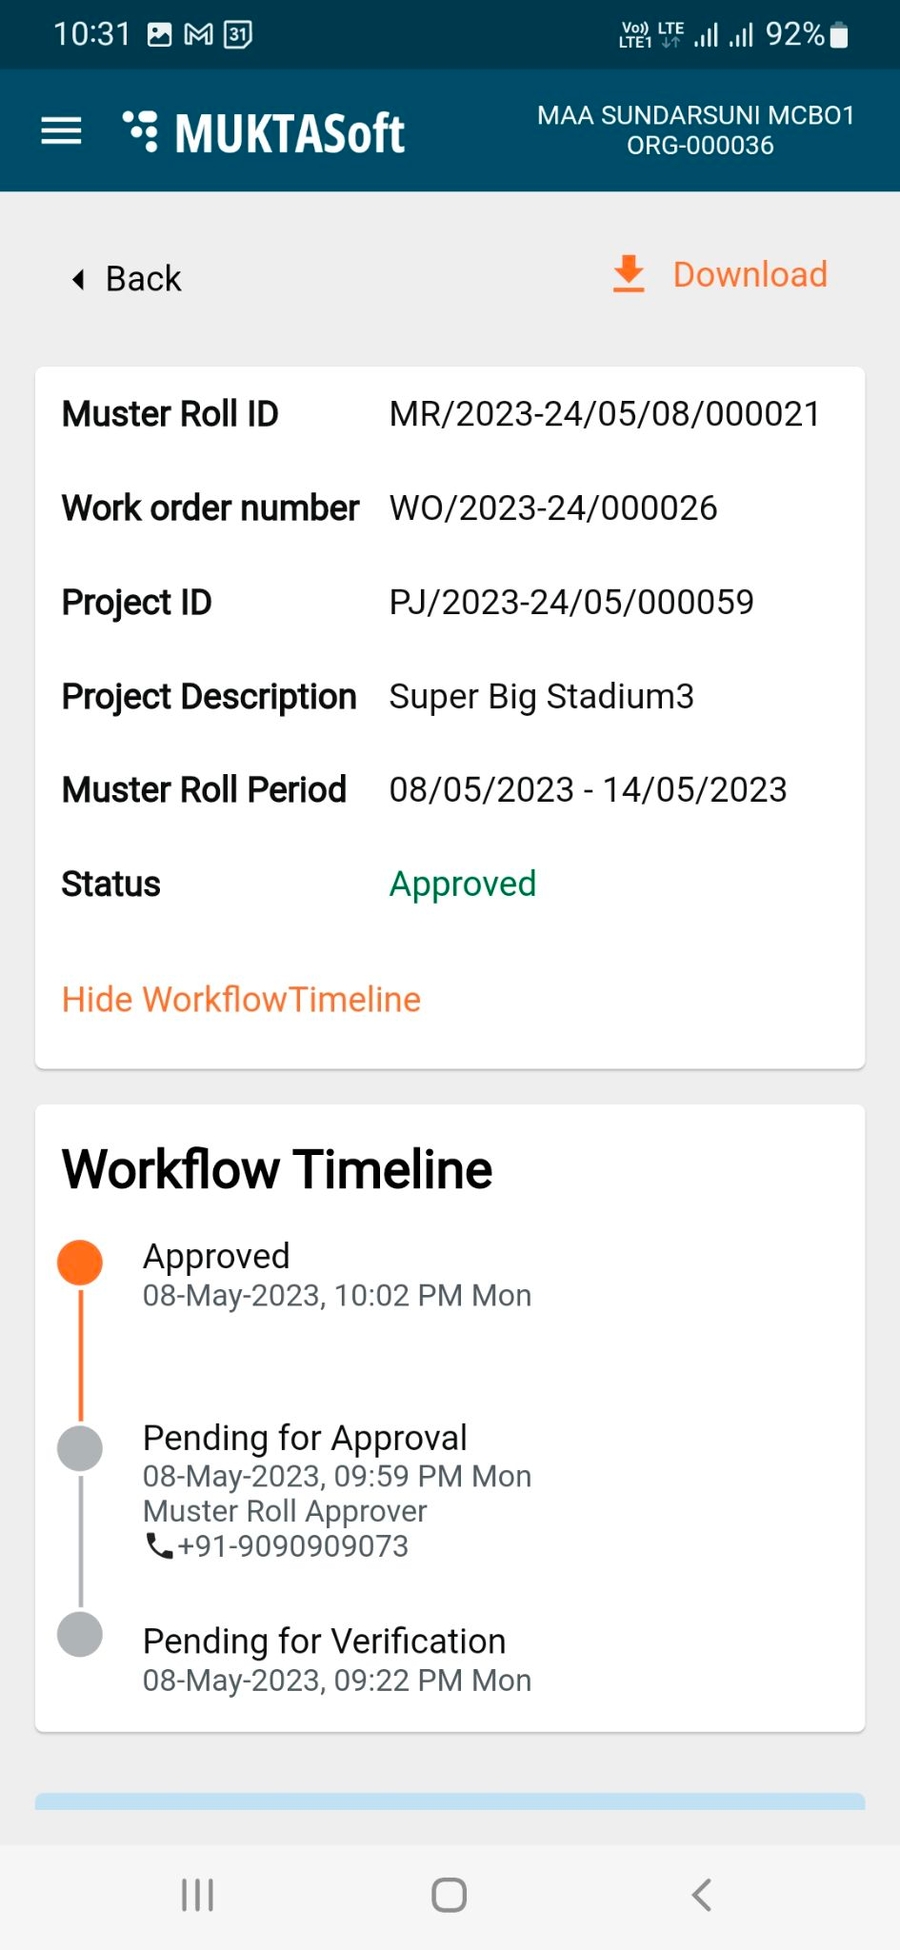The image size is (900, 1950).
Task: Tap the MUKTASoft logo
Action: pos(264,133)
